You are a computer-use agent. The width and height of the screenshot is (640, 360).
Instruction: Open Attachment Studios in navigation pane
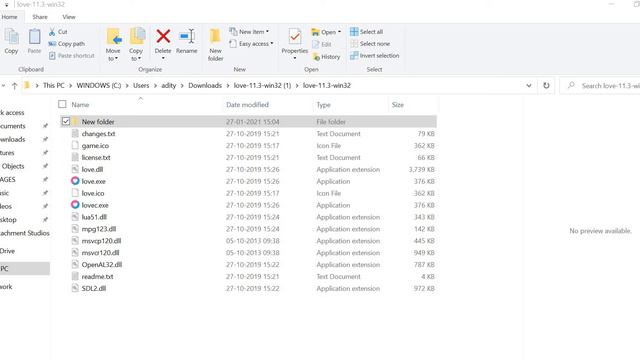[x=24, y=233]
